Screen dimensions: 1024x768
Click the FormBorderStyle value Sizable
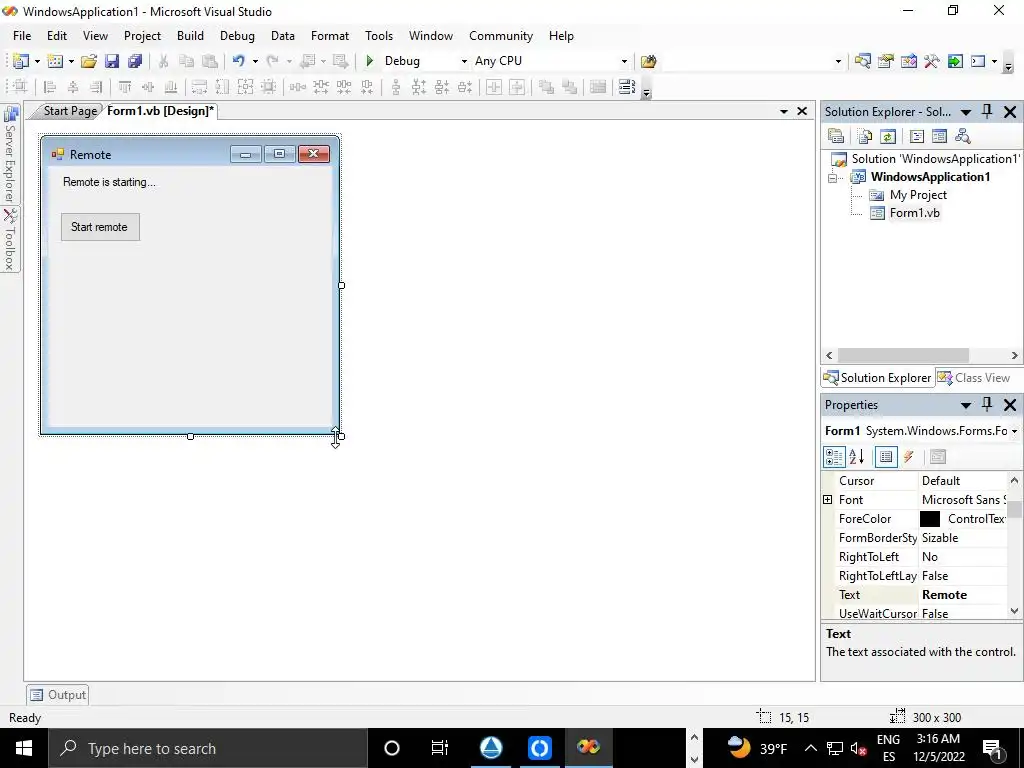(963, 538)
